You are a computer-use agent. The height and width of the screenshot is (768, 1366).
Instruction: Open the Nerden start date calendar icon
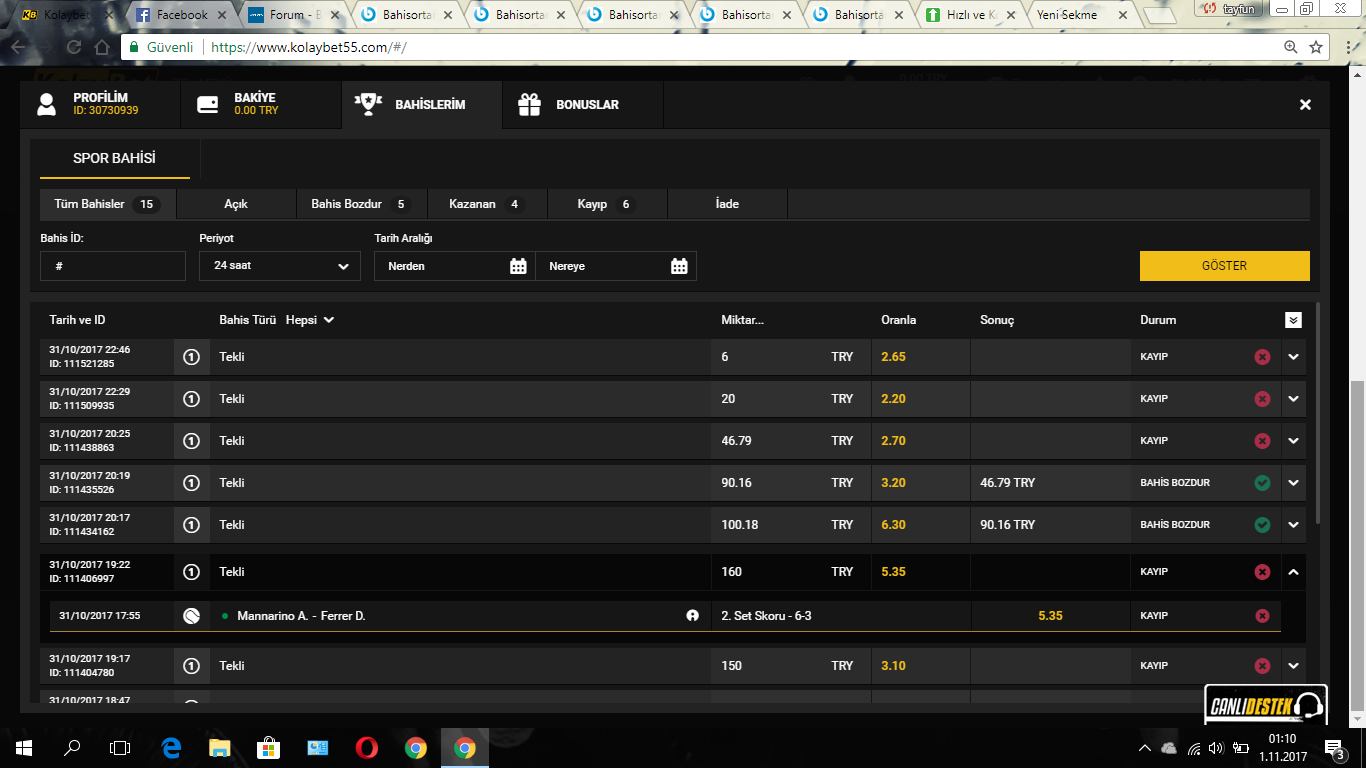click(x=518, y=266)
